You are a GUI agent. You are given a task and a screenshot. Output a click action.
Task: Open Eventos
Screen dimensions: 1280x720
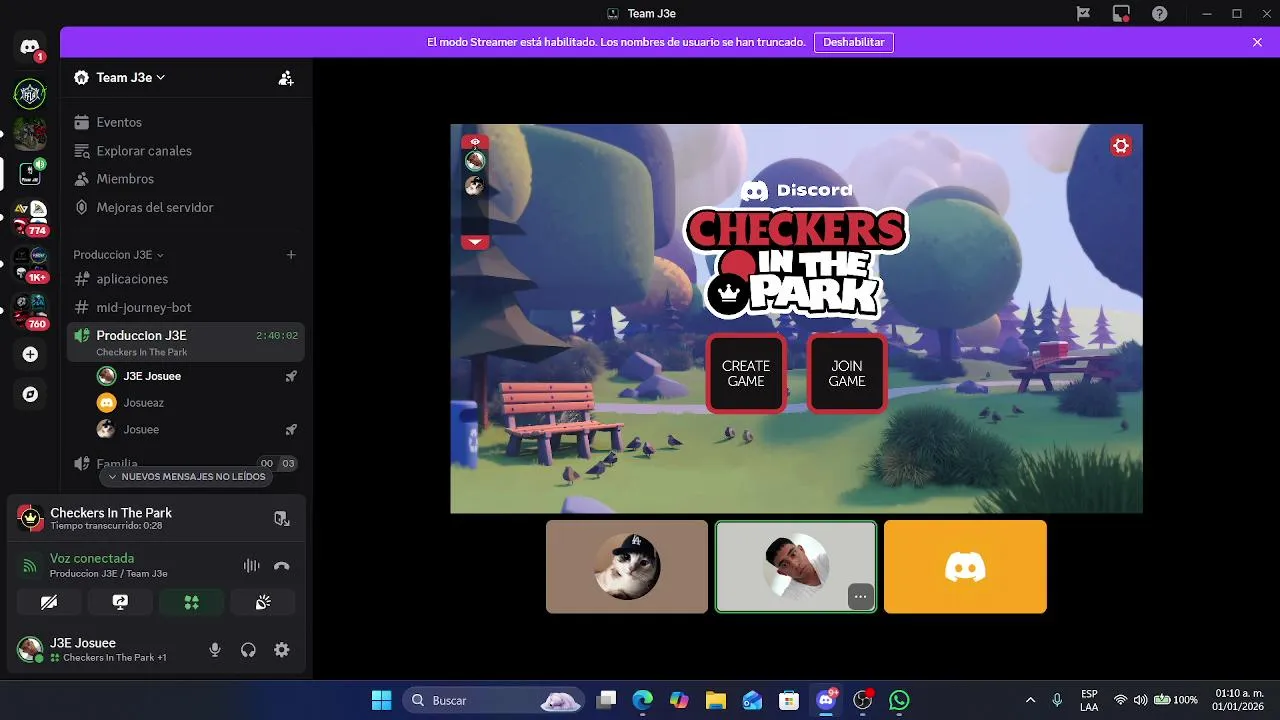click(186, 122)
